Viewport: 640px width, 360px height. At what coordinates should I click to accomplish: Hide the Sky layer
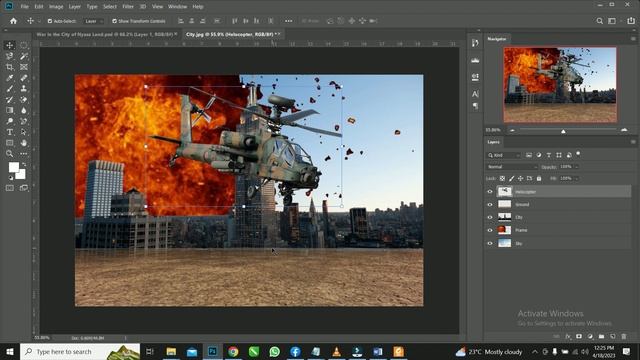point(490,243)
